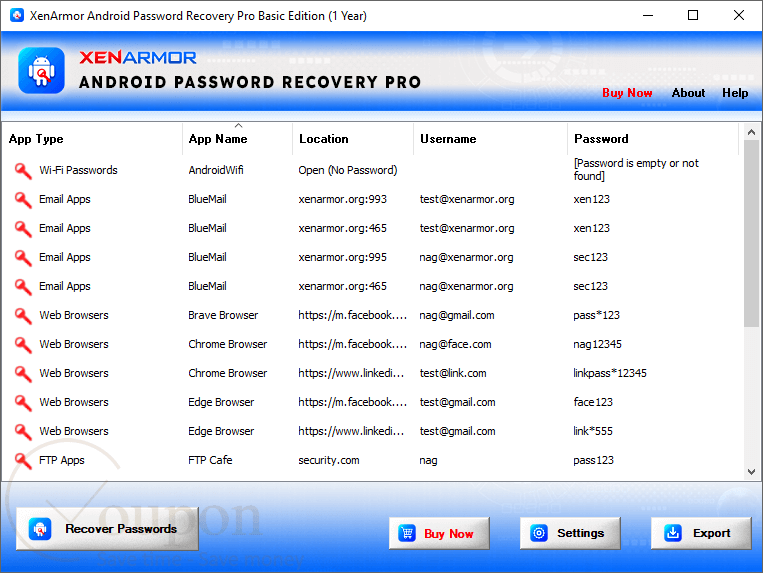Viewport: 763px width, 573px height.
Task: Select Open (No Password) location cell
Action: 347,170
